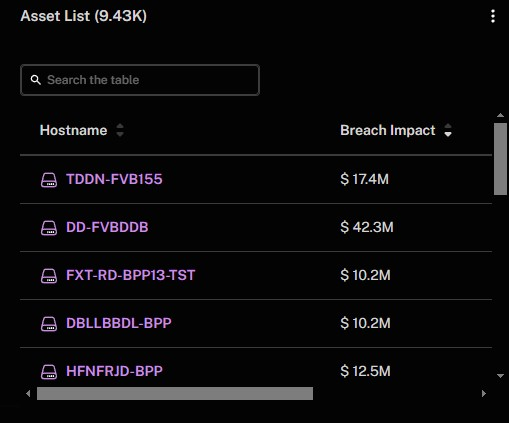Focus the Search the table field
This screenshot has height=423, width=509.
140,80
